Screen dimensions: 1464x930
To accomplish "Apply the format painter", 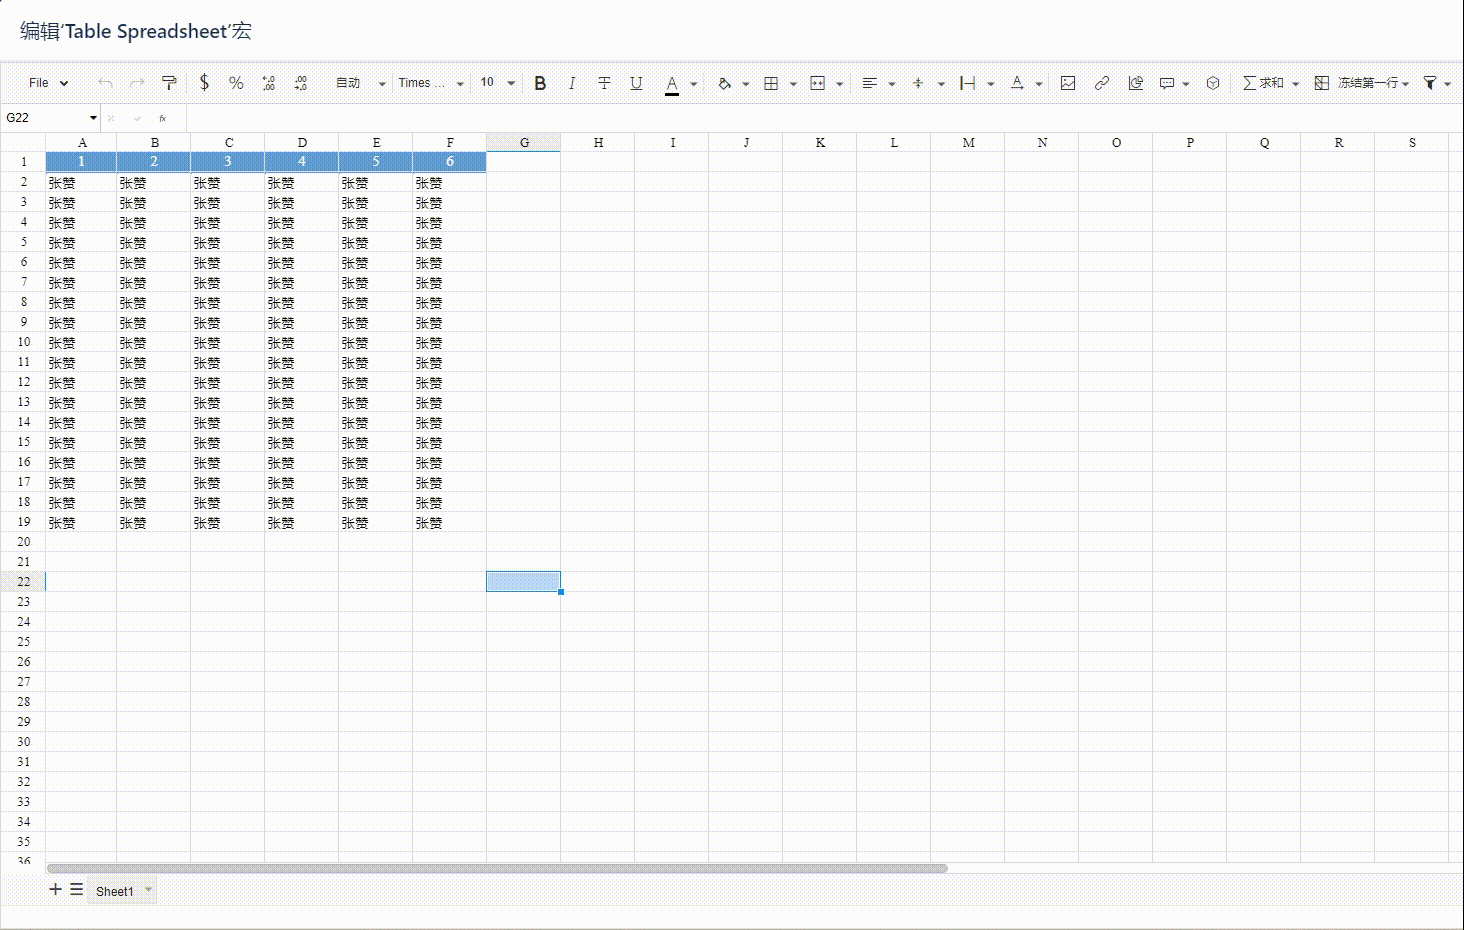I will [x=169, y=83].
